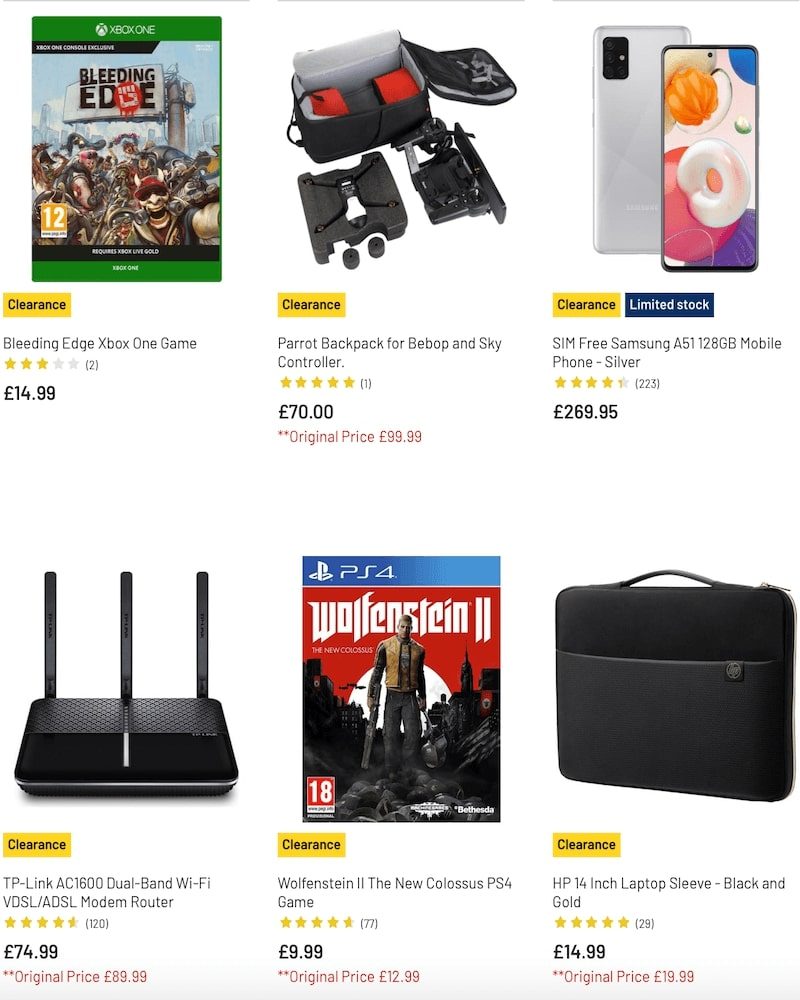This screenshot has height=1000, width=800.
Task: Open HP 14 Inch Laptop Sleeve title link
Action: tap(669, 892)
